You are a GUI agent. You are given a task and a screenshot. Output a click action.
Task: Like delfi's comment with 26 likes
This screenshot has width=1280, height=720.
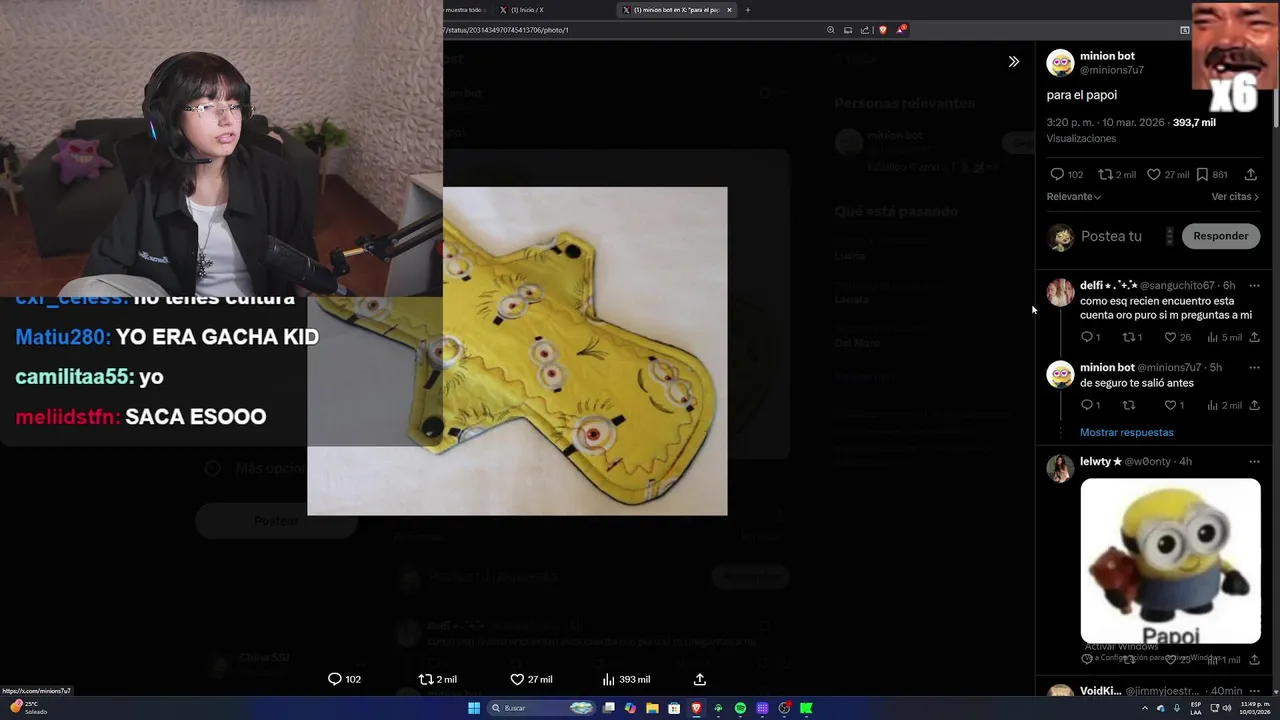1170,337
